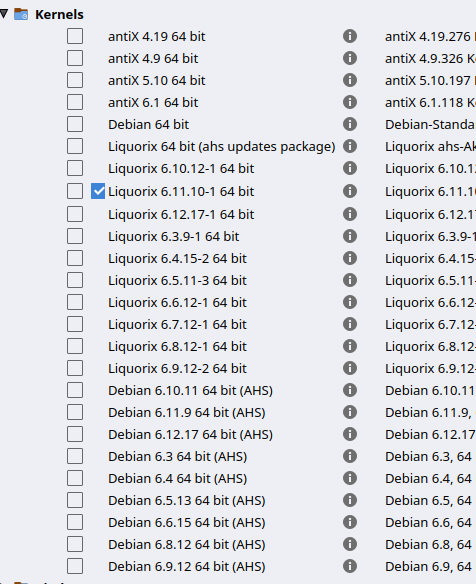The height and width of the screenshot is (584, 476).
Task: Check the Liquorix 6.10.12-1 checkbox
Action: point(75,168)
